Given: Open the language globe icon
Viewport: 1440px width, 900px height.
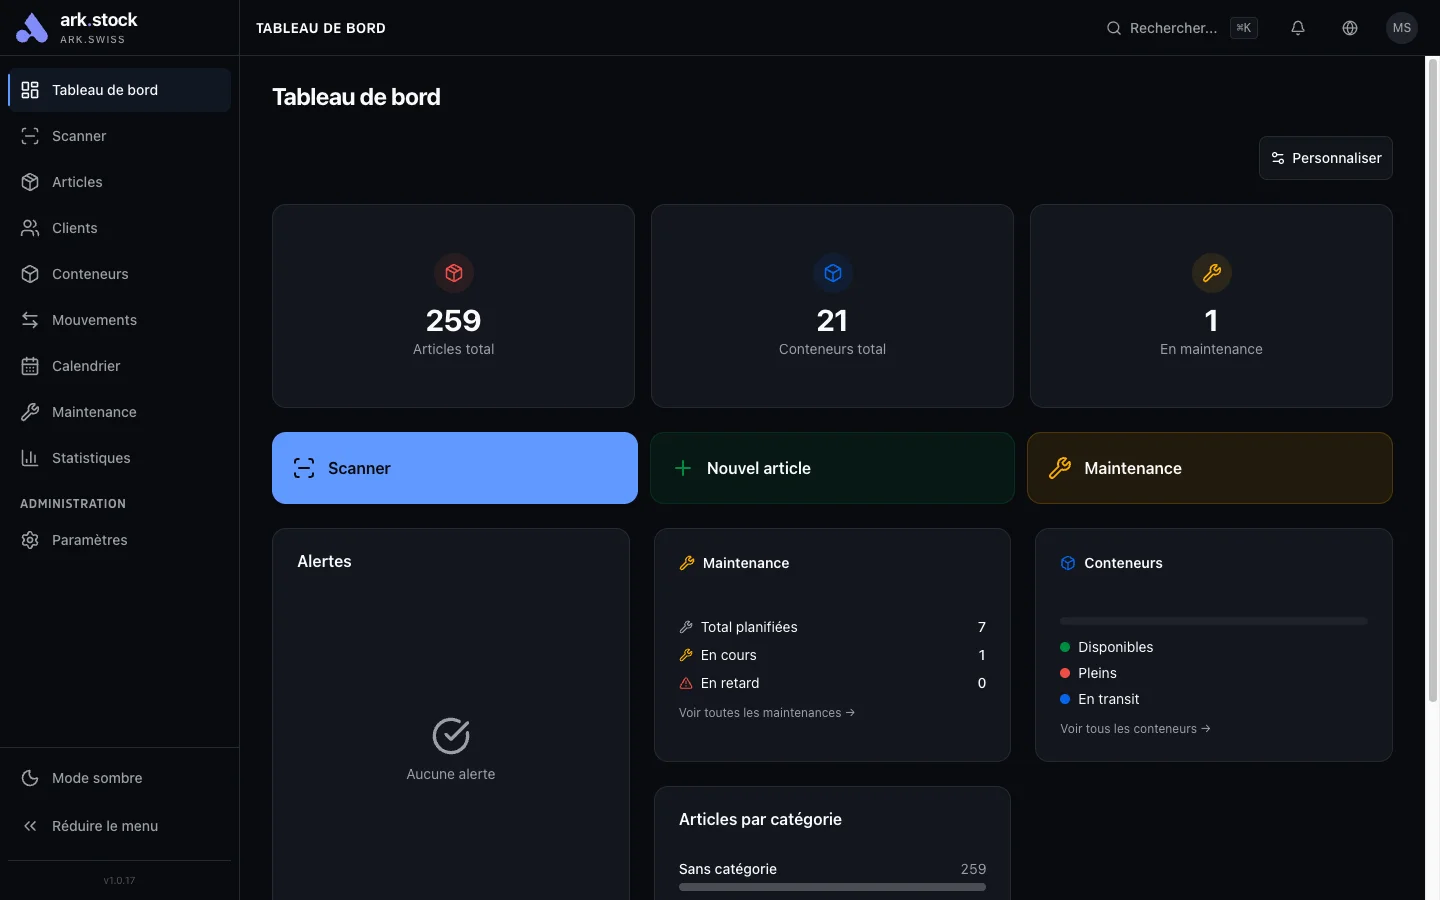Looking at the screenshot, I should (x=1350, y=28).
